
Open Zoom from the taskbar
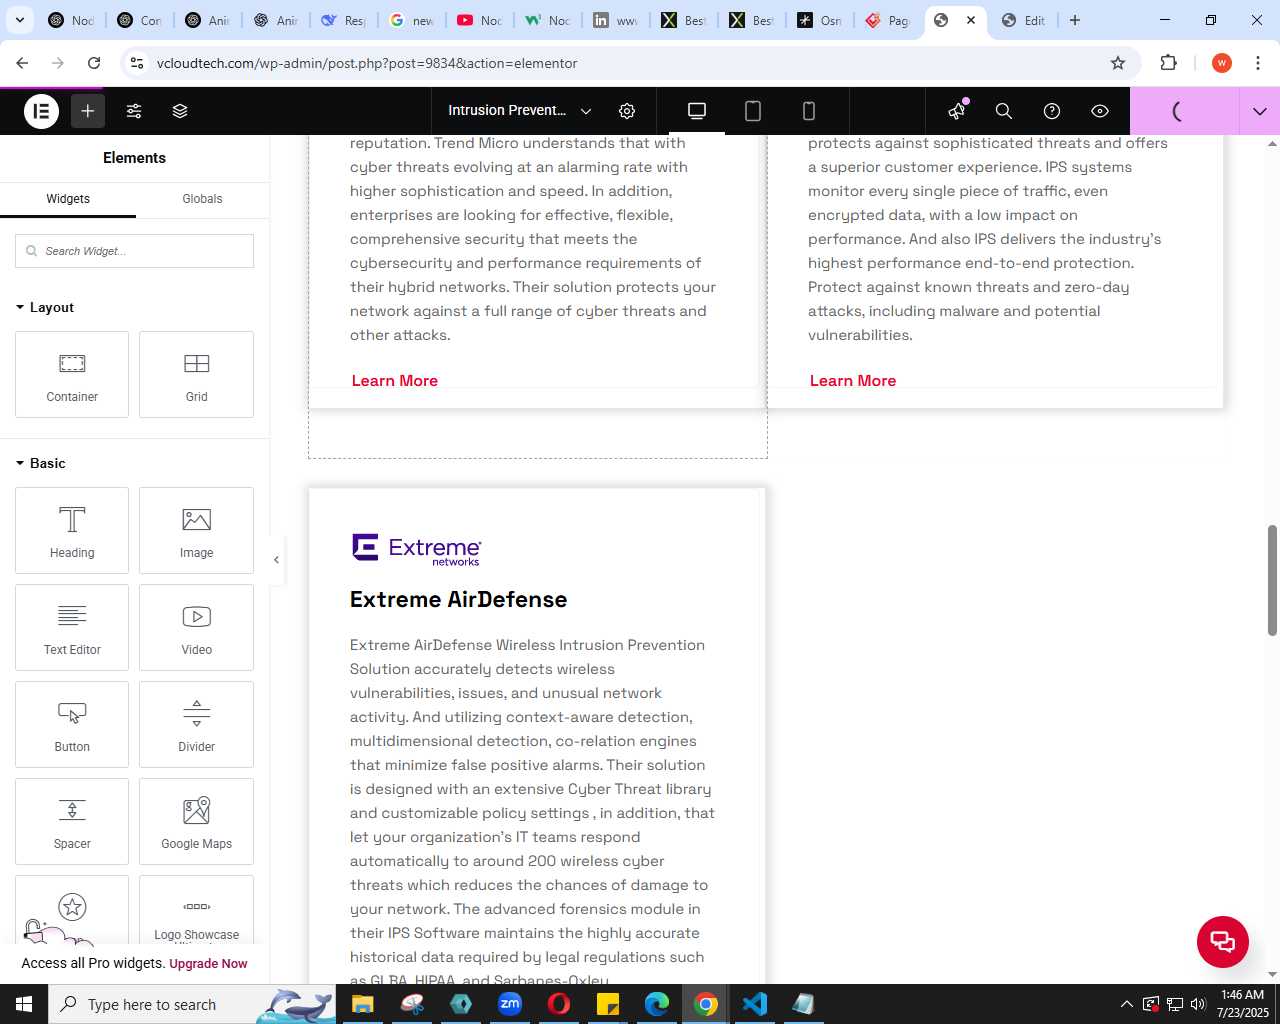[x=510, y=1004]
